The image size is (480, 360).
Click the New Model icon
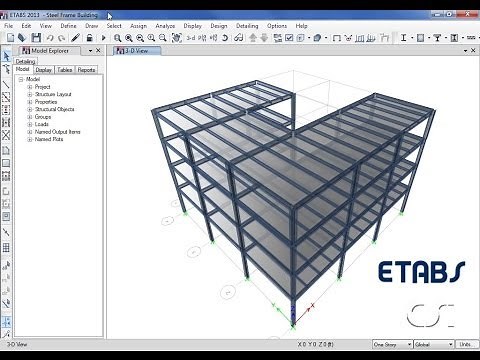(10, 38)
